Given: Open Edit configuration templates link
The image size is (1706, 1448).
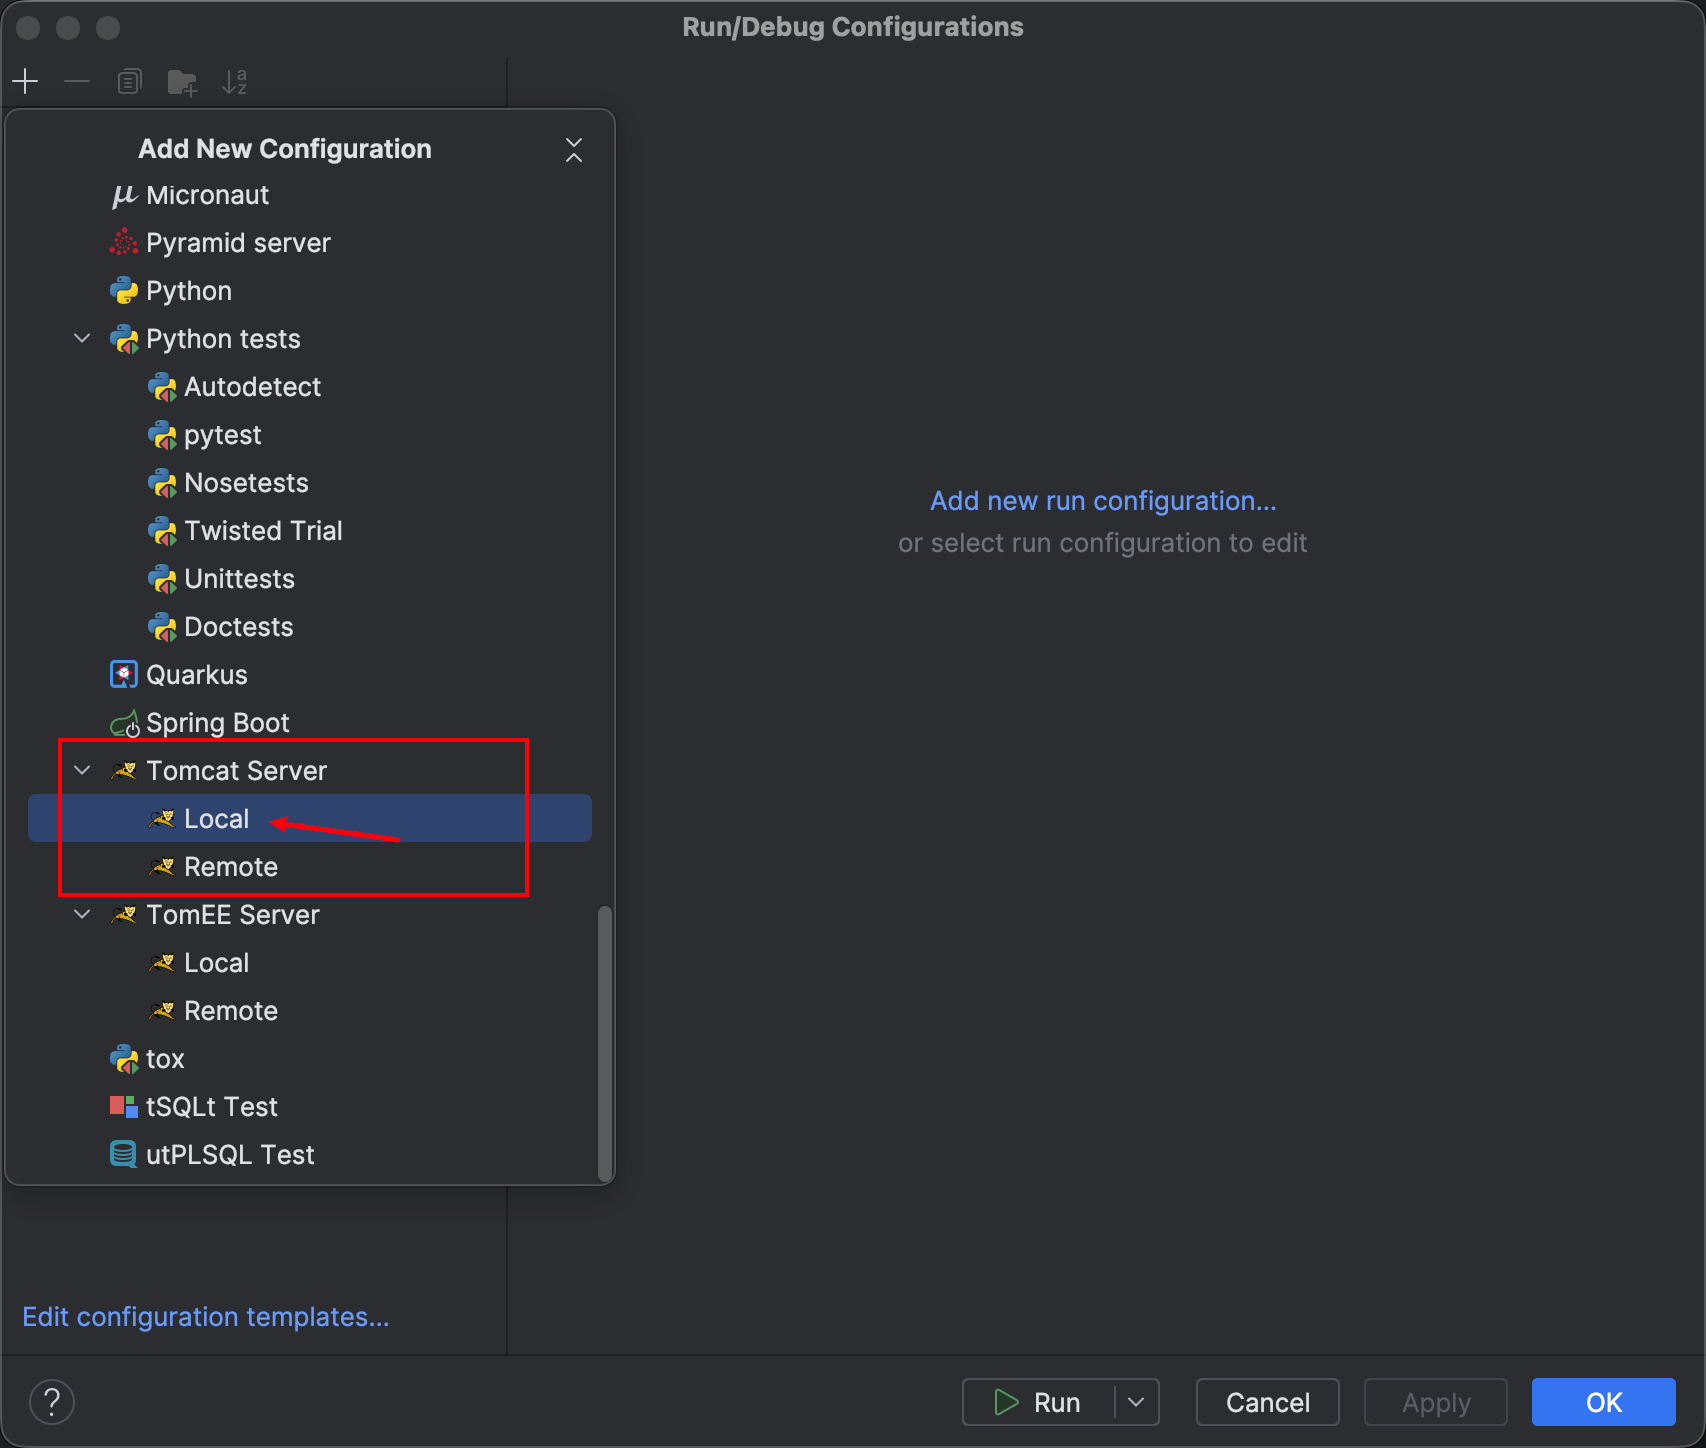Looking at the screenshot, I should [x=206, y=1317].
